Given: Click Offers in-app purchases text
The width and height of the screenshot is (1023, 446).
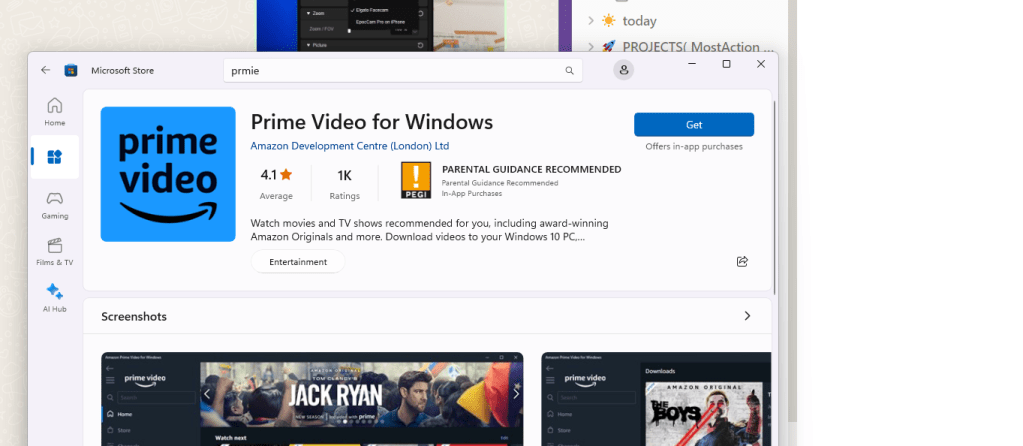Looking at the screenshot, I should tap(694, 147).
